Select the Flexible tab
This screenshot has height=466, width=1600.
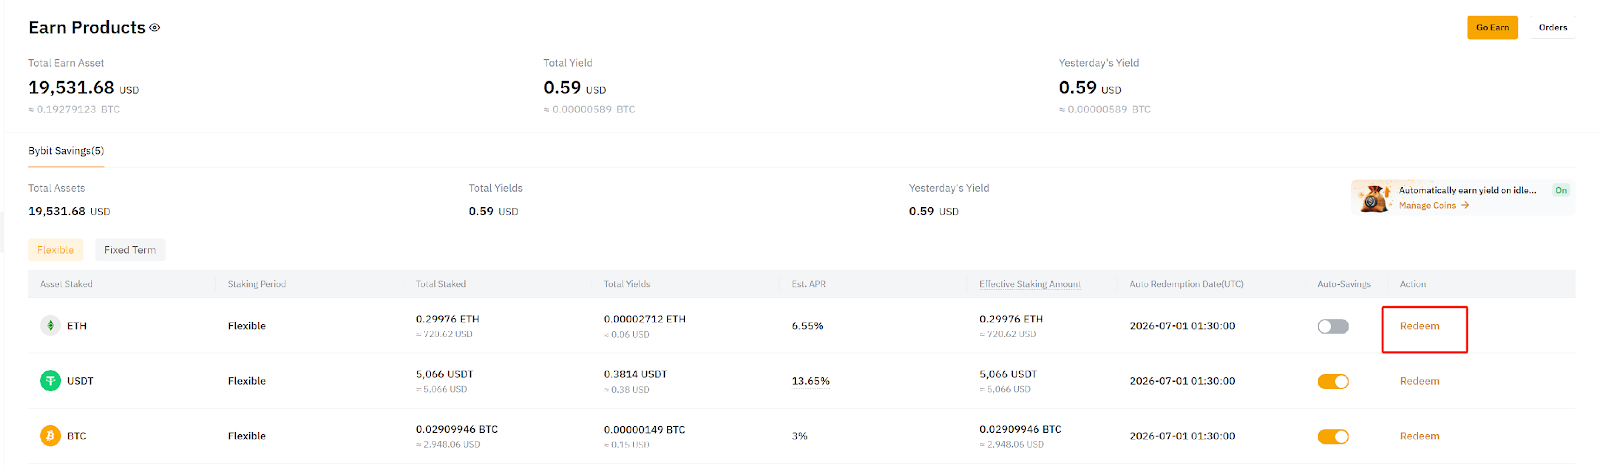[55, 250]
